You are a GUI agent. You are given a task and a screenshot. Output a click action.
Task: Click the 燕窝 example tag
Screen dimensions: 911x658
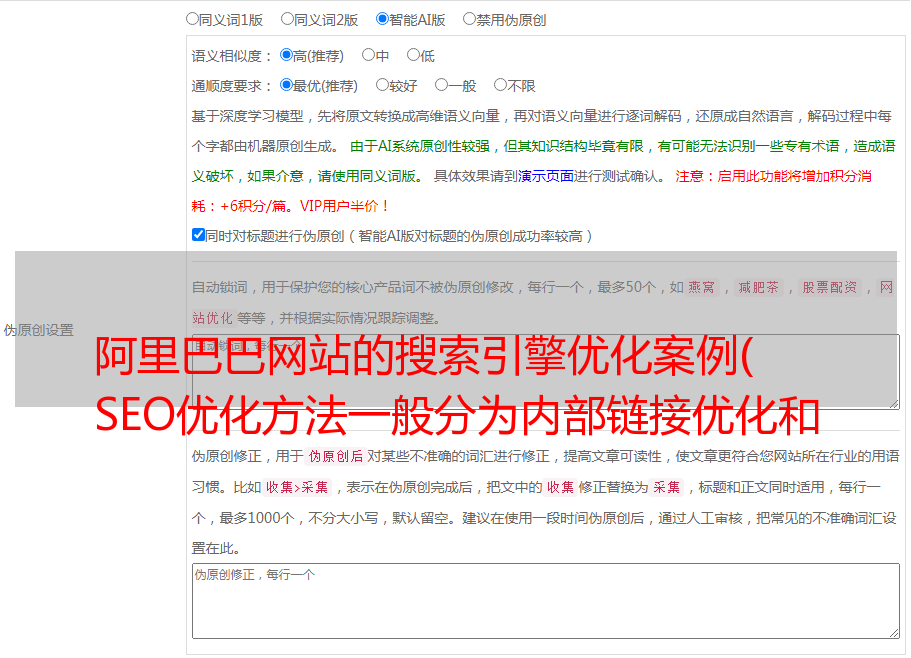[701, 287]
